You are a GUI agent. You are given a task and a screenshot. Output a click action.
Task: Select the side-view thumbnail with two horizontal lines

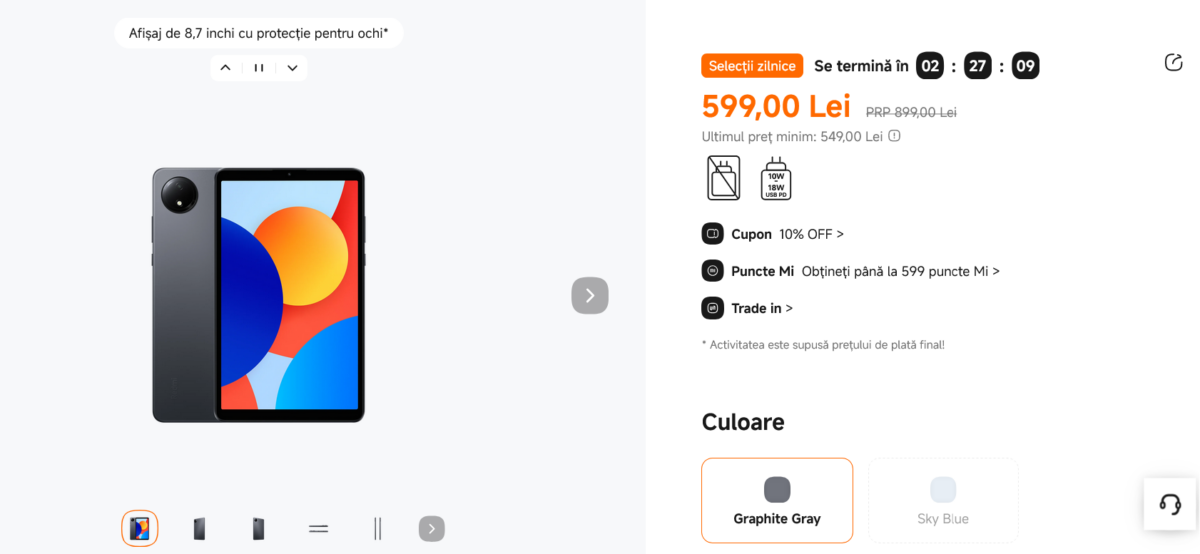[318, 529]
